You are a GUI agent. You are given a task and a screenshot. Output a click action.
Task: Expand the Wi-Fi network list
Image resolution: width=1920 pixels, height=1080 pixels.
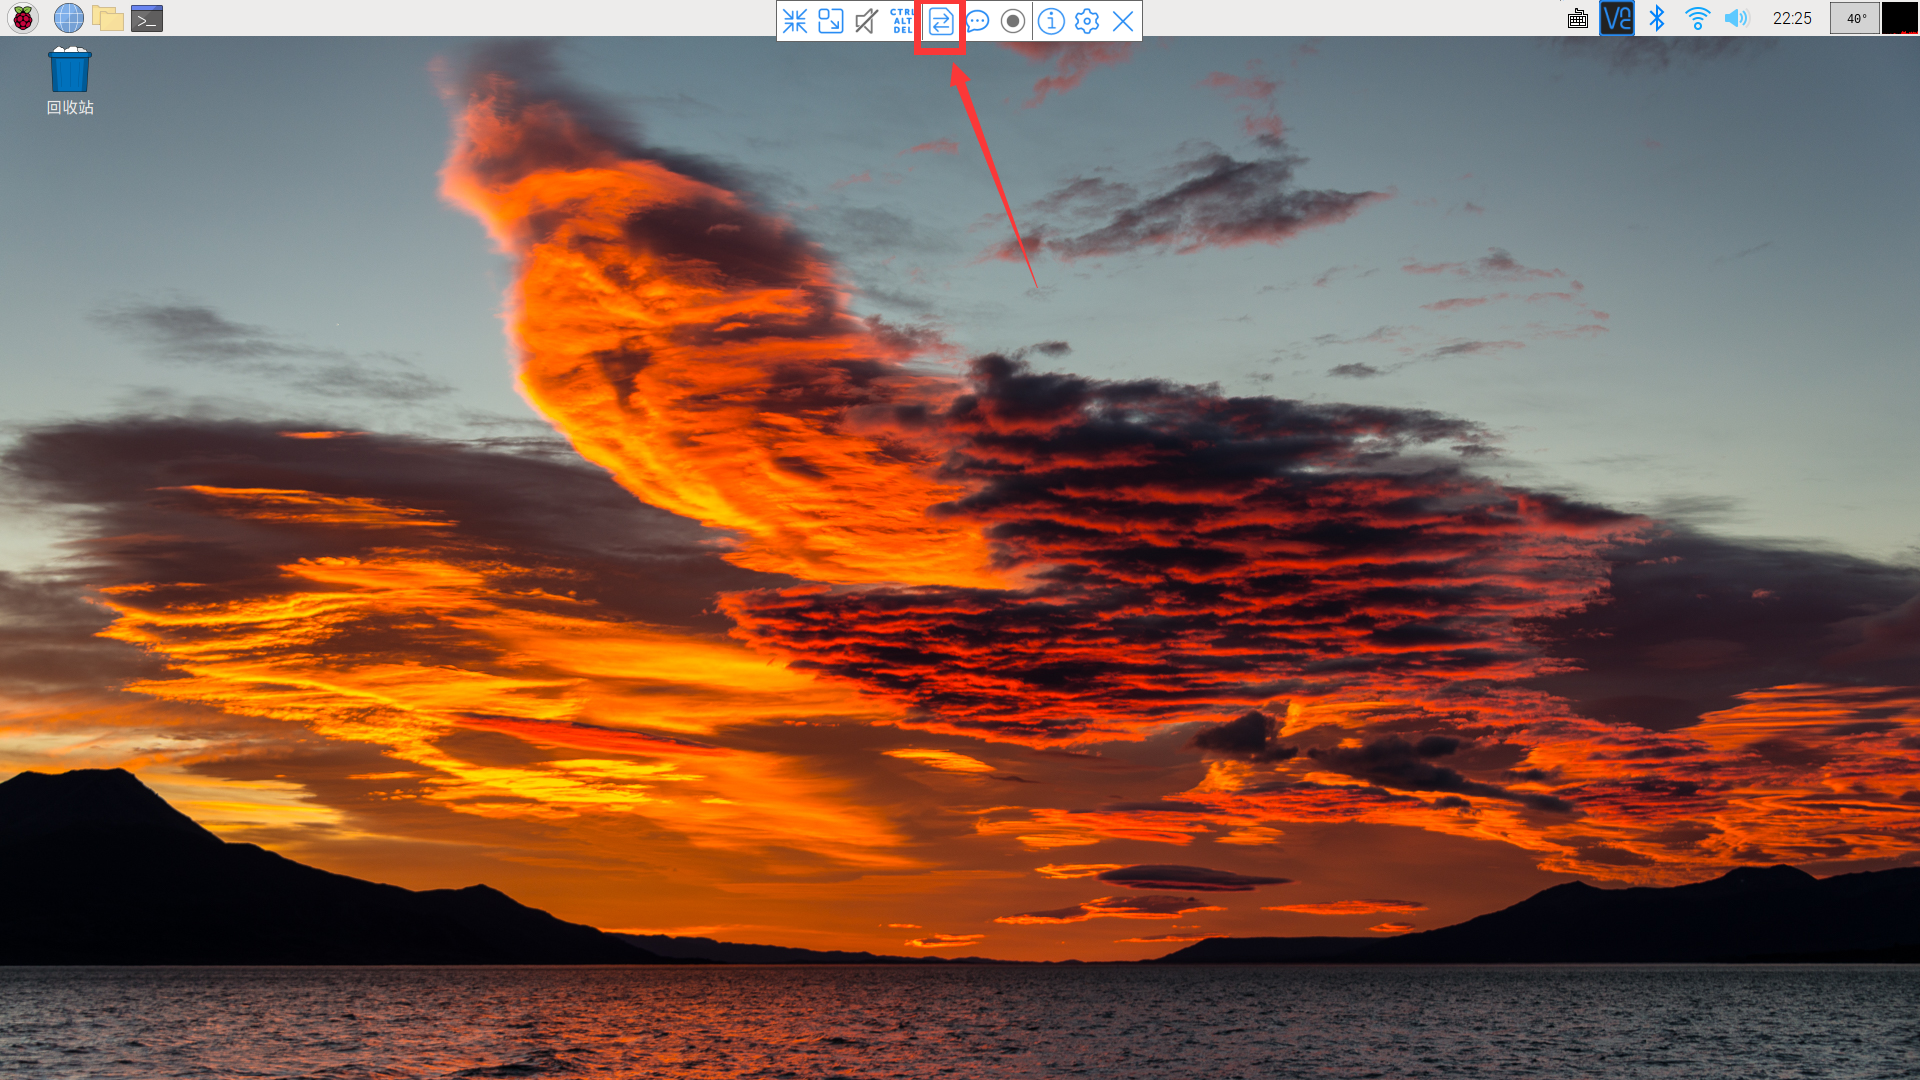1697,18
